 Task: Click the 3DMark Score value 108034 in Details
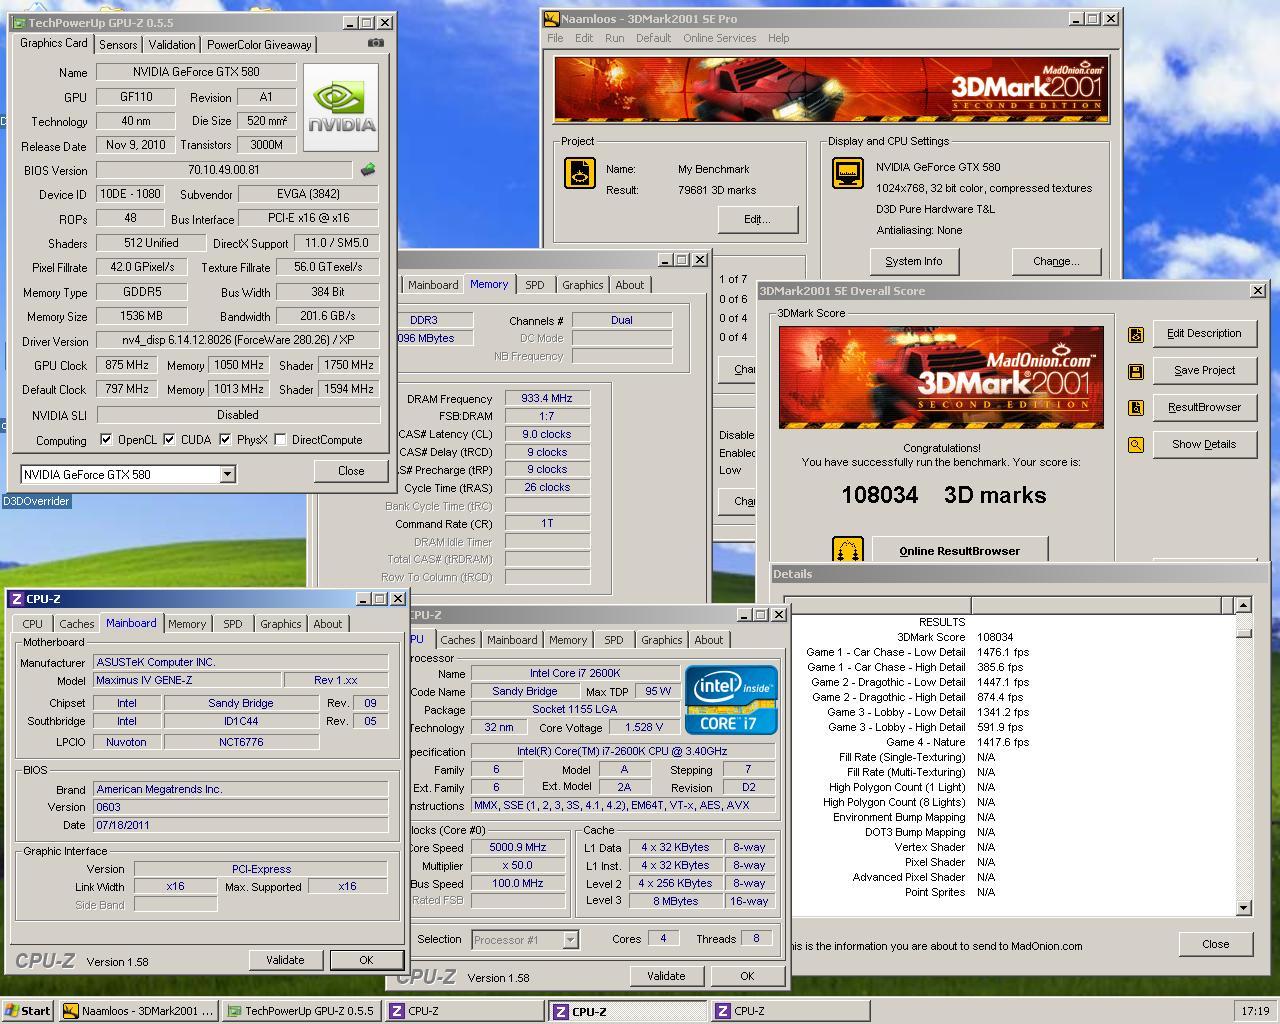(995, 637)
